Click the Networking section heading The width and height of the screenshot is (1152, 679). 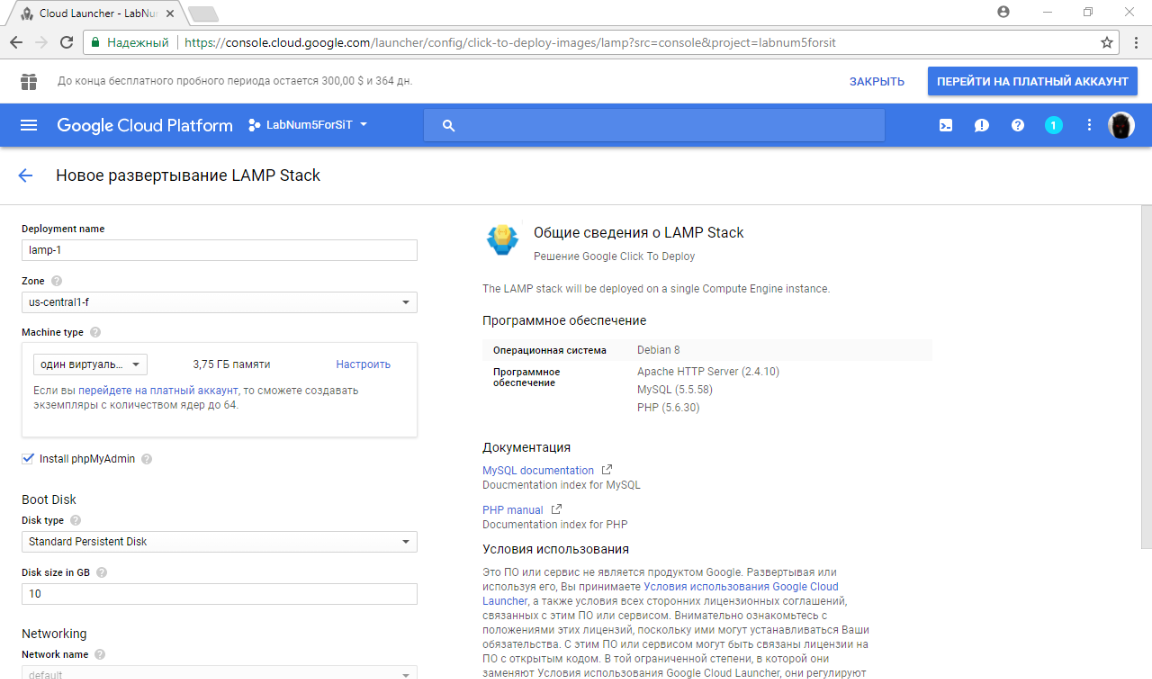point(54,634)
